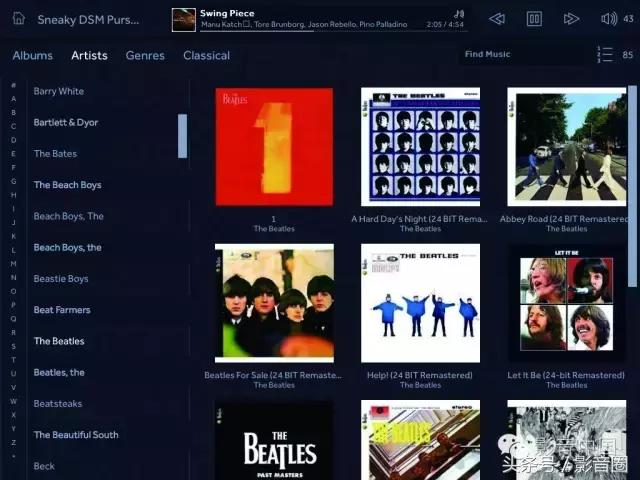
Task: Click the volume speaker icon
Action: tap(609, 19)
